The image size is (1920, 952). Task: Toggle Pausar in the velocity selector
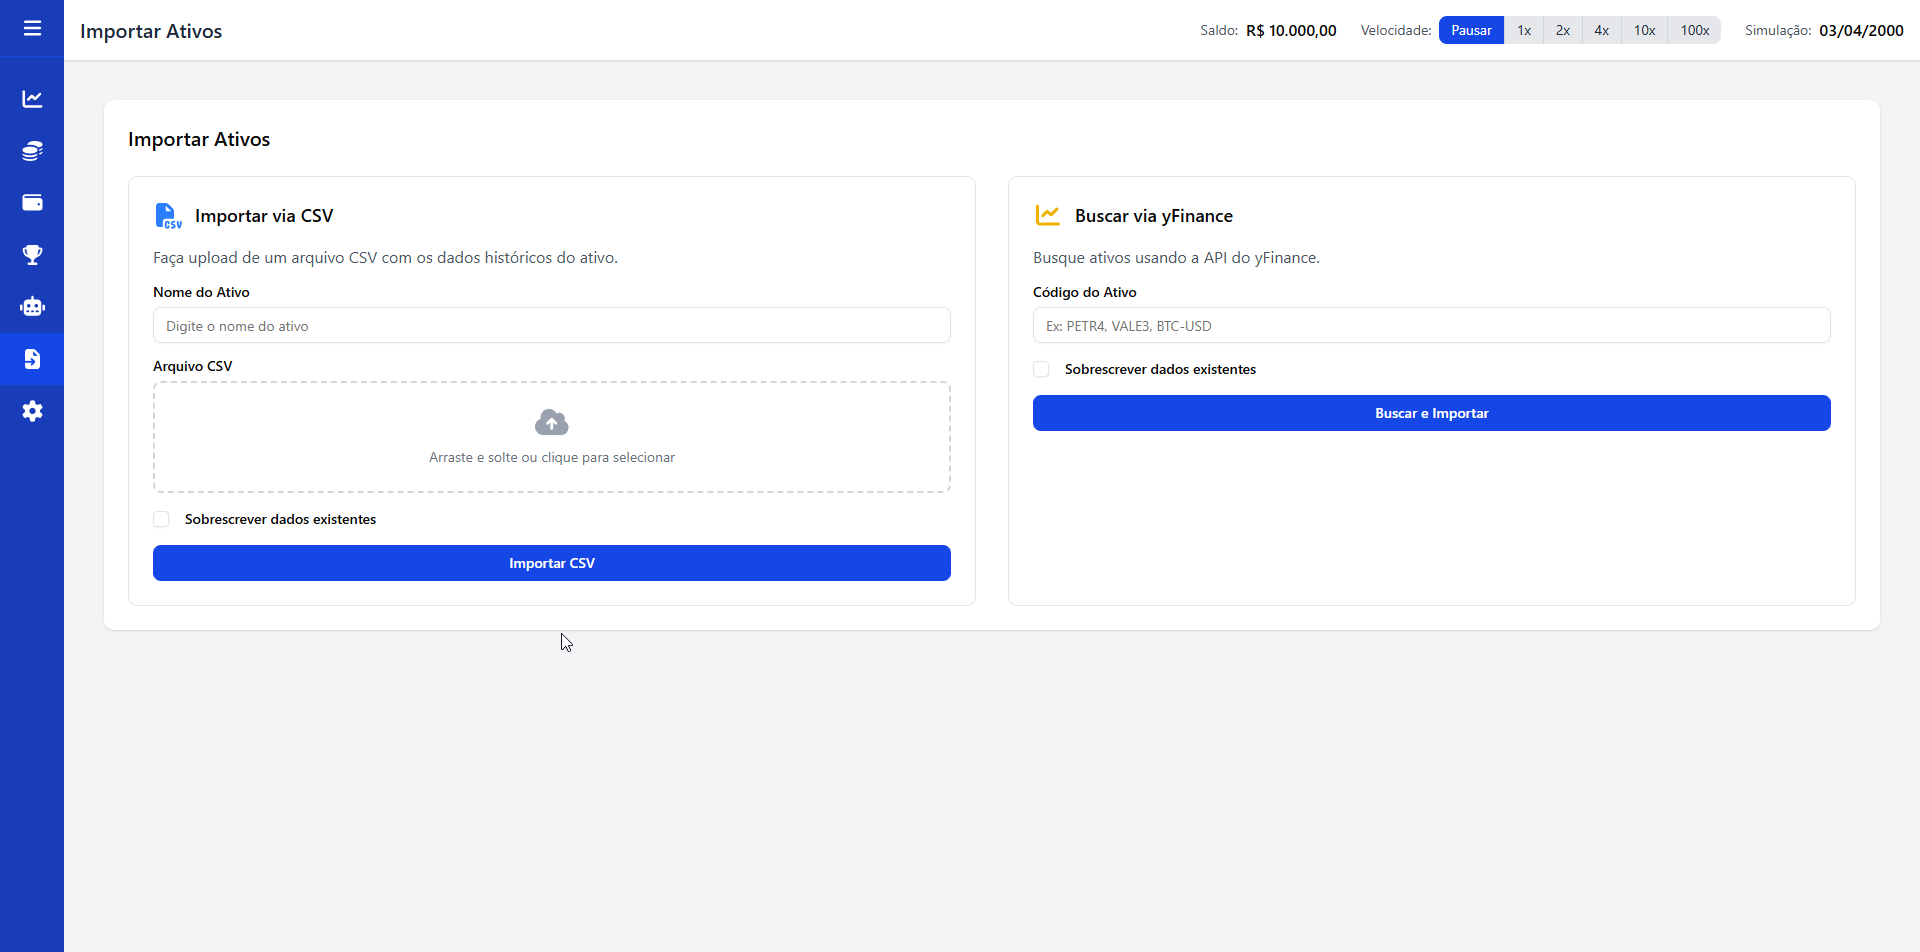1470,30
